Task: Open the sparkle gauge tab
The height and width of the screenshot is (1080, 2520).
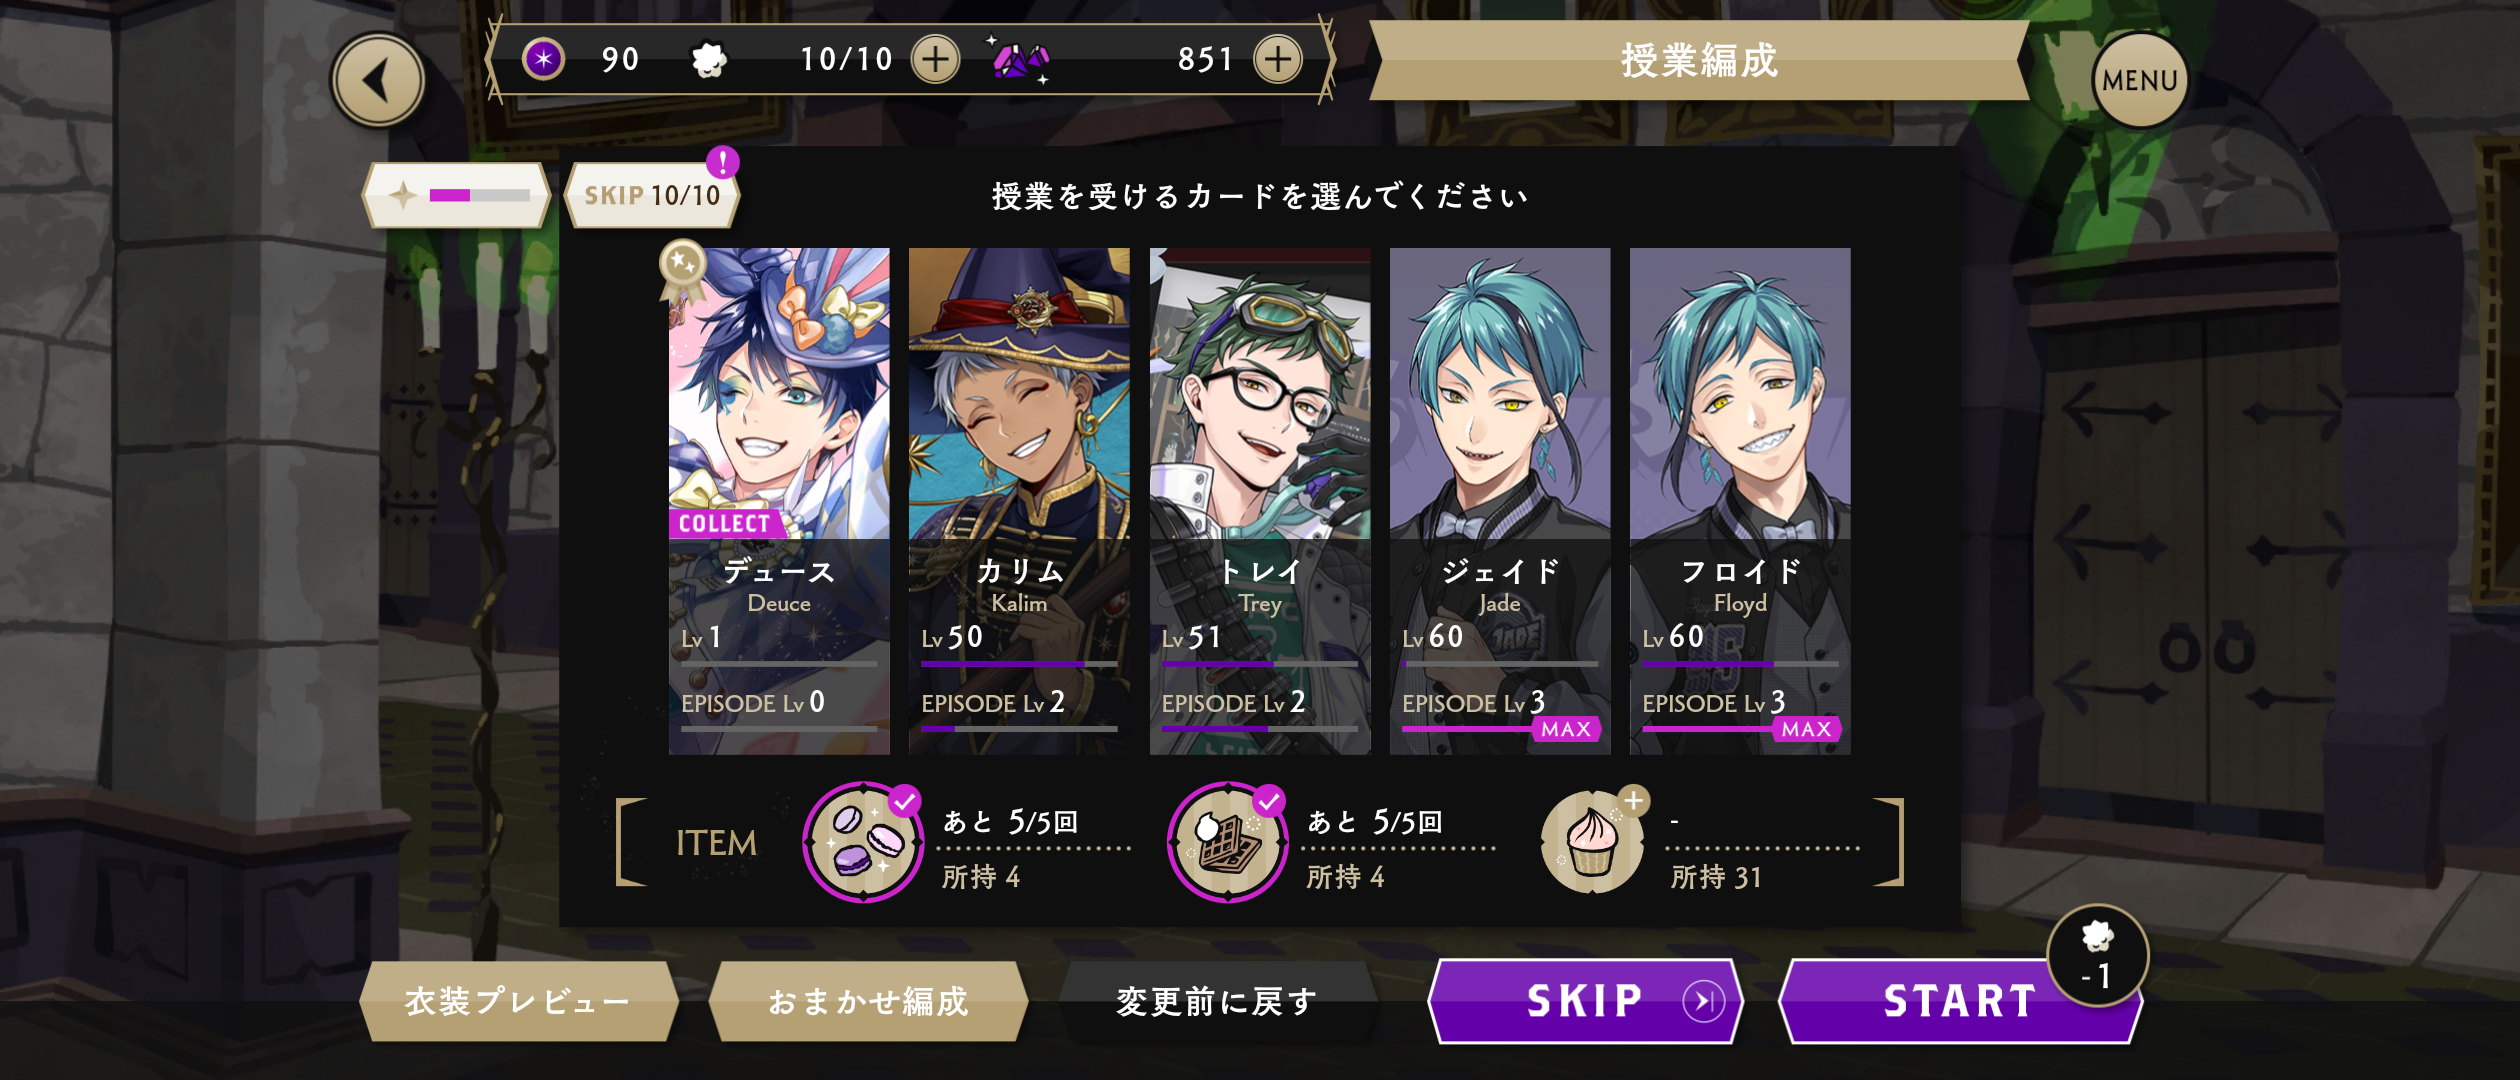Action: pos(456,195)
